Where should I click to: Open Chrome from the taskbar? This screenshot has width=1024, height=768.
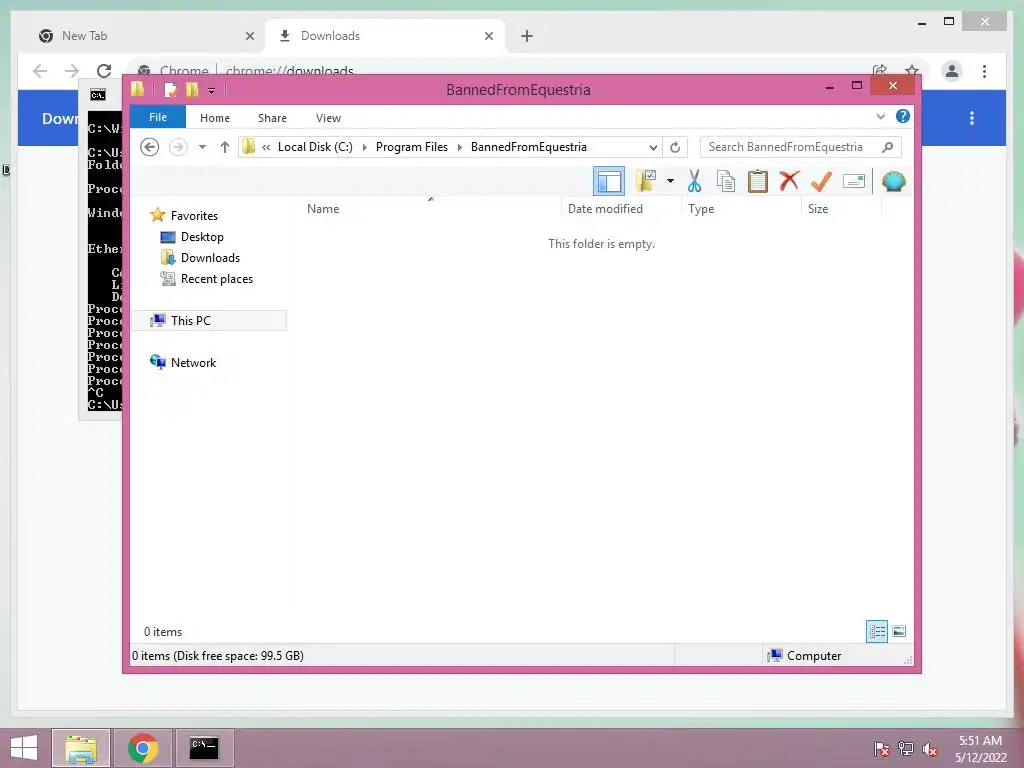pos(143,748)
